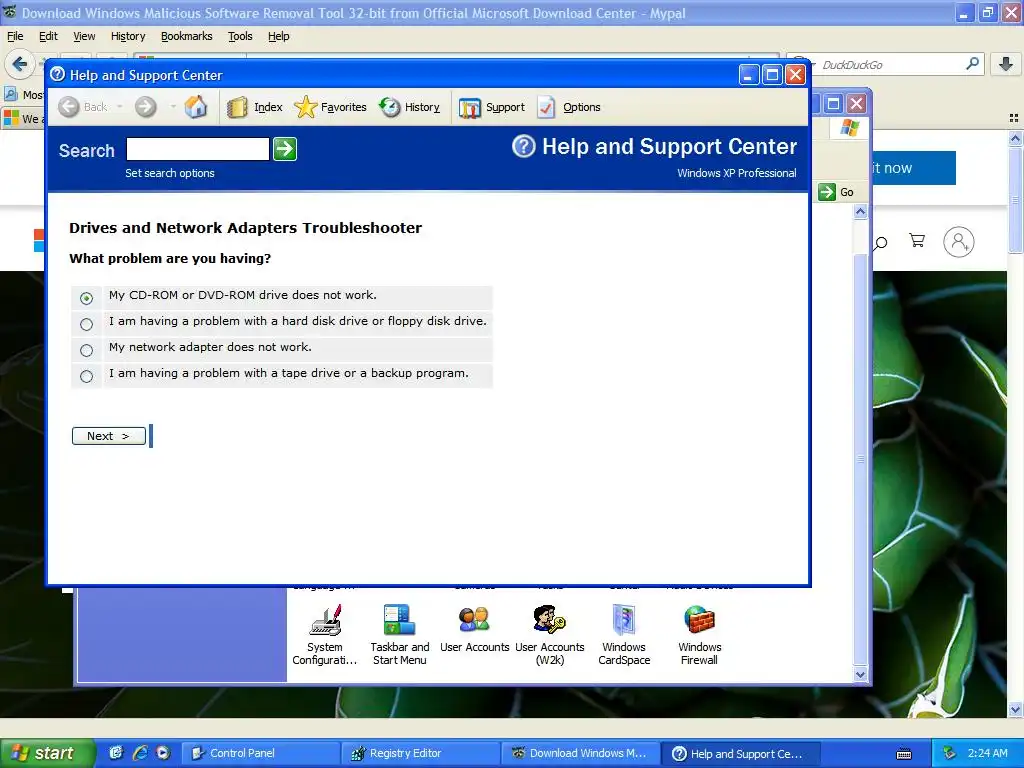1024x768 pixels.
Task: Open the Back button history dropdown arrow
Action: 120,107
